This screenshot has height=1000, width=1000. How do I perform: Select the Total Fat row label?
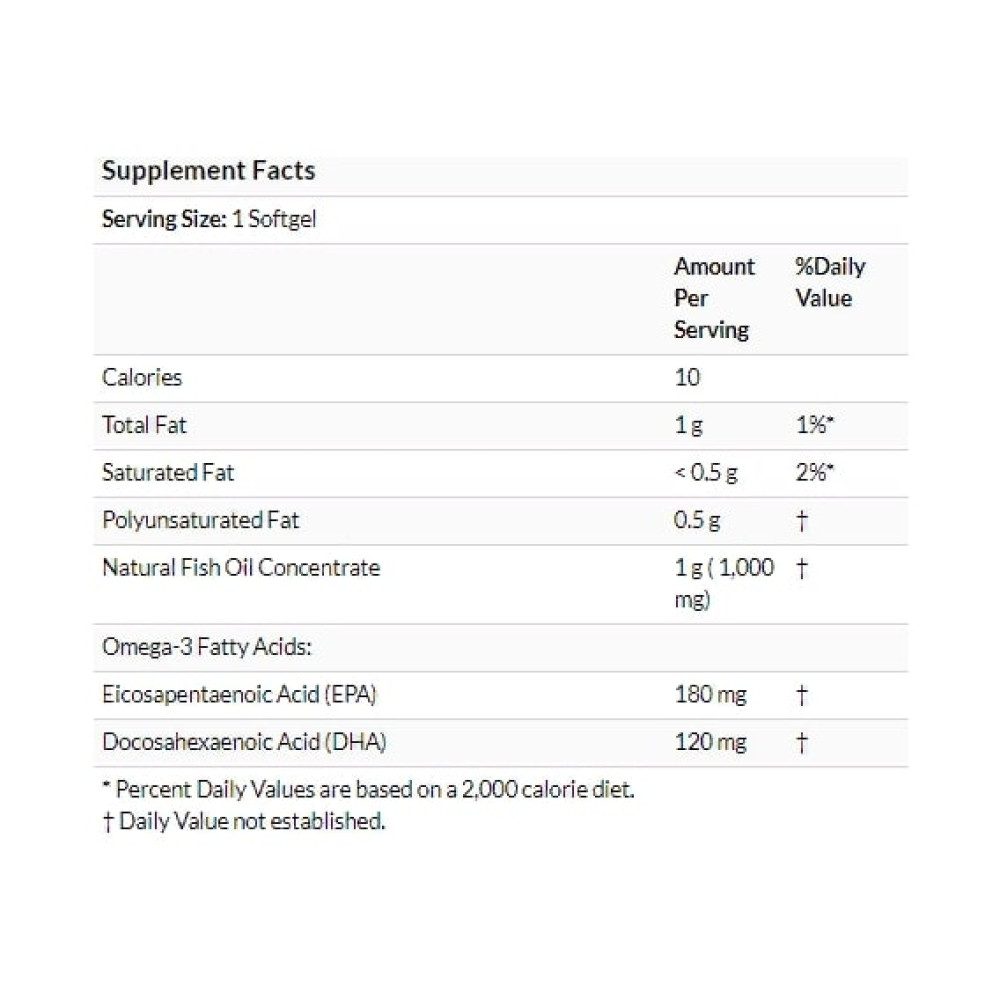click(x=144, y=425)
